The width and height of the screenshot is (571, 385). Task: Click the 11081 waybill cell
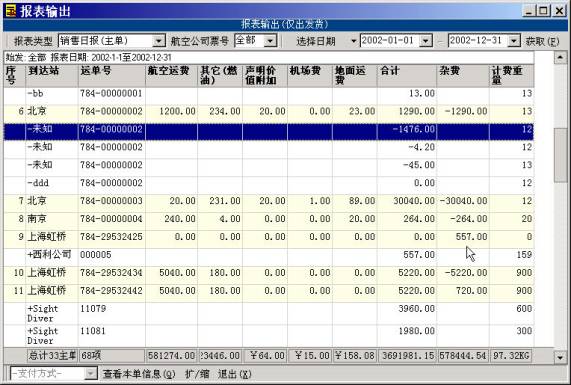[x=112, y=335]
